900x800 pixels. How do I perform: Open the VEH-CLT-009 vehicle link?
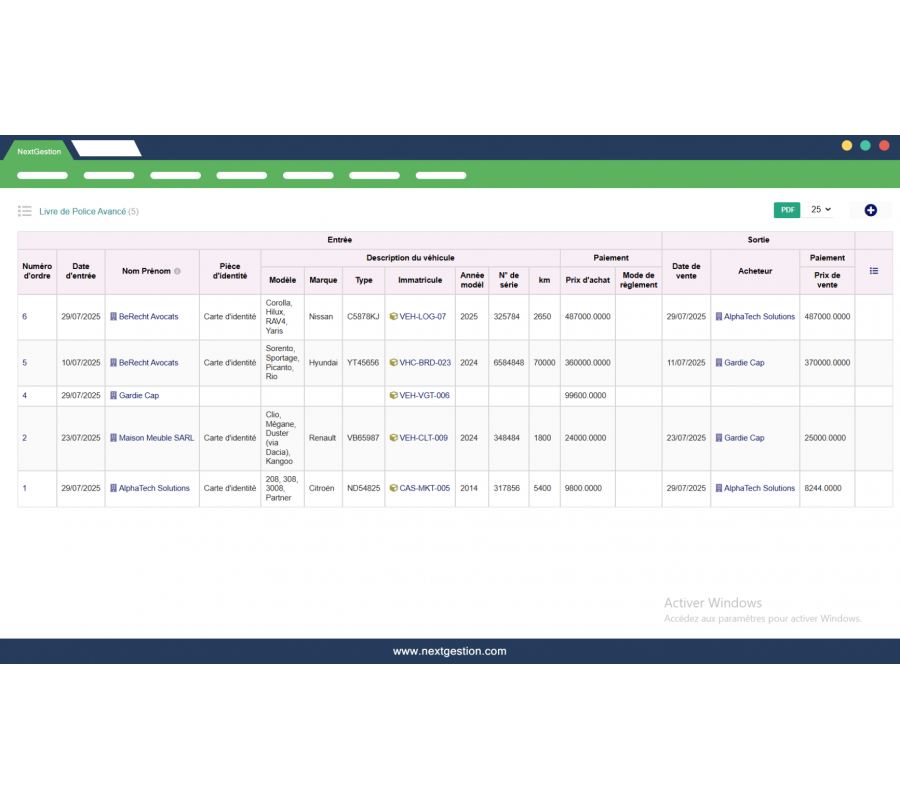[x=424, y=438]
